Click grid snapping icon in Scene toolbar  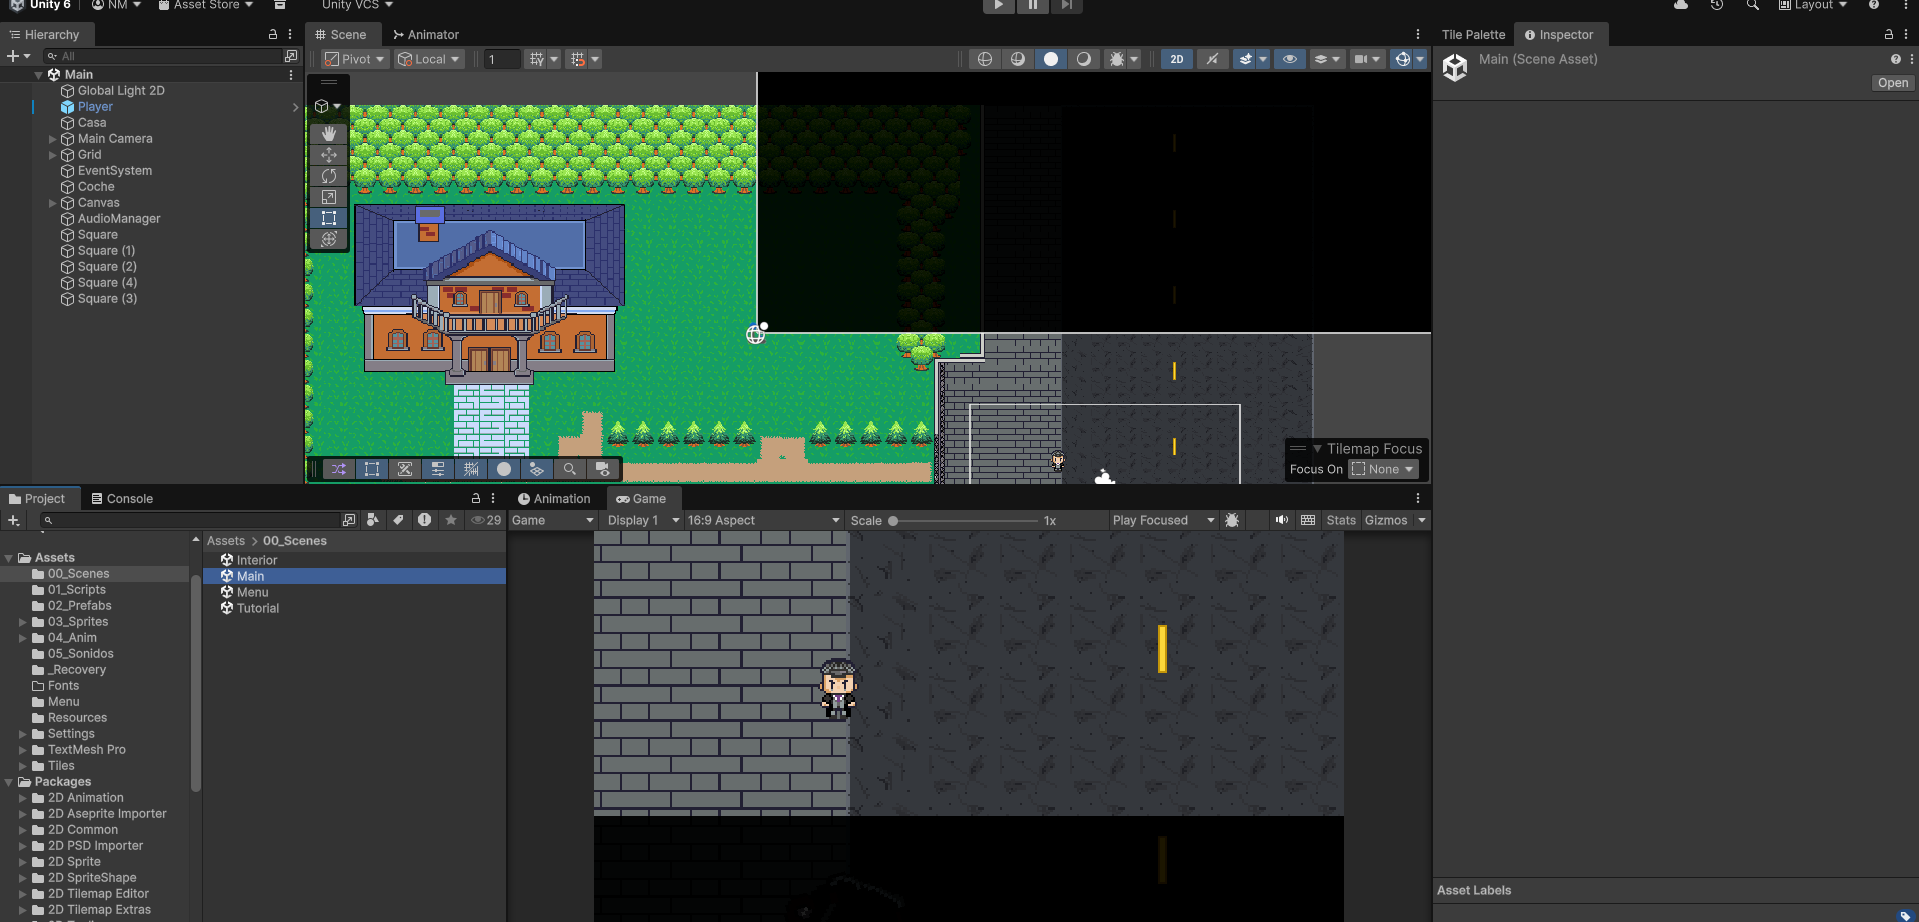click(x=537, y=59)
